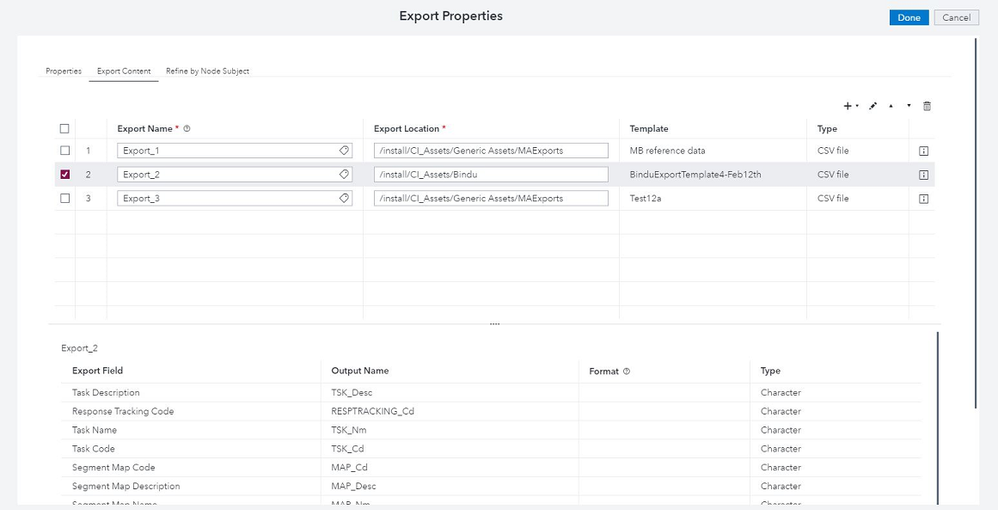Open row options icon for Export_1

[924, 151]
